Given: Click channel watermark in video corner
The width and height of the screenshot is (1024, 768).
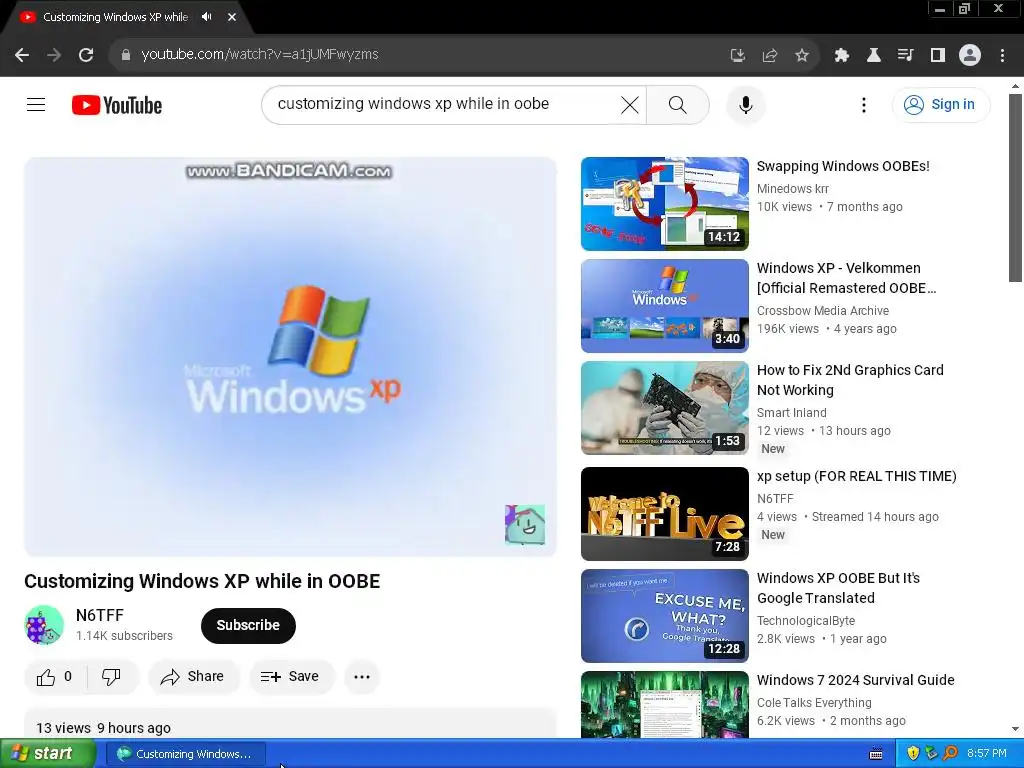Looking at the screenshot, I should tap(525, 524).
